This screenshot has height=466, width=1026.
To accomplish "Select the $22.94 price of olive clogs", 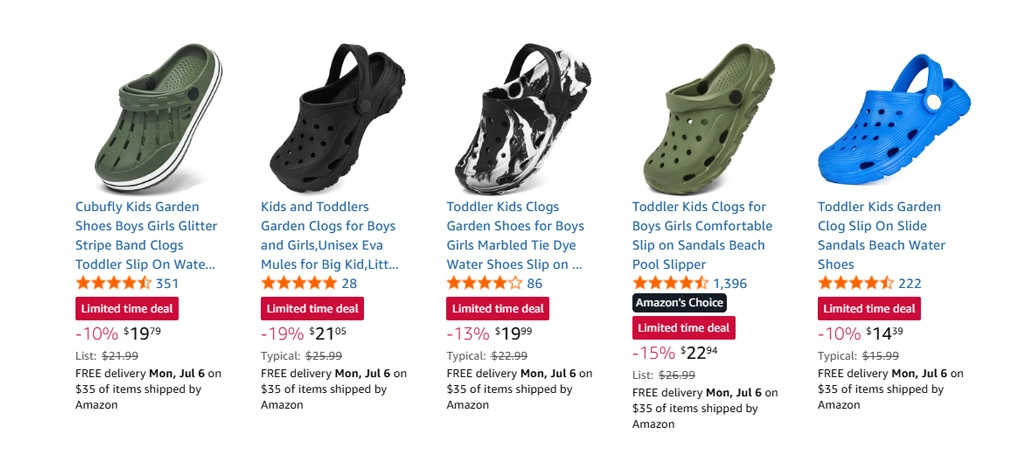I will [x=699, y=353].
